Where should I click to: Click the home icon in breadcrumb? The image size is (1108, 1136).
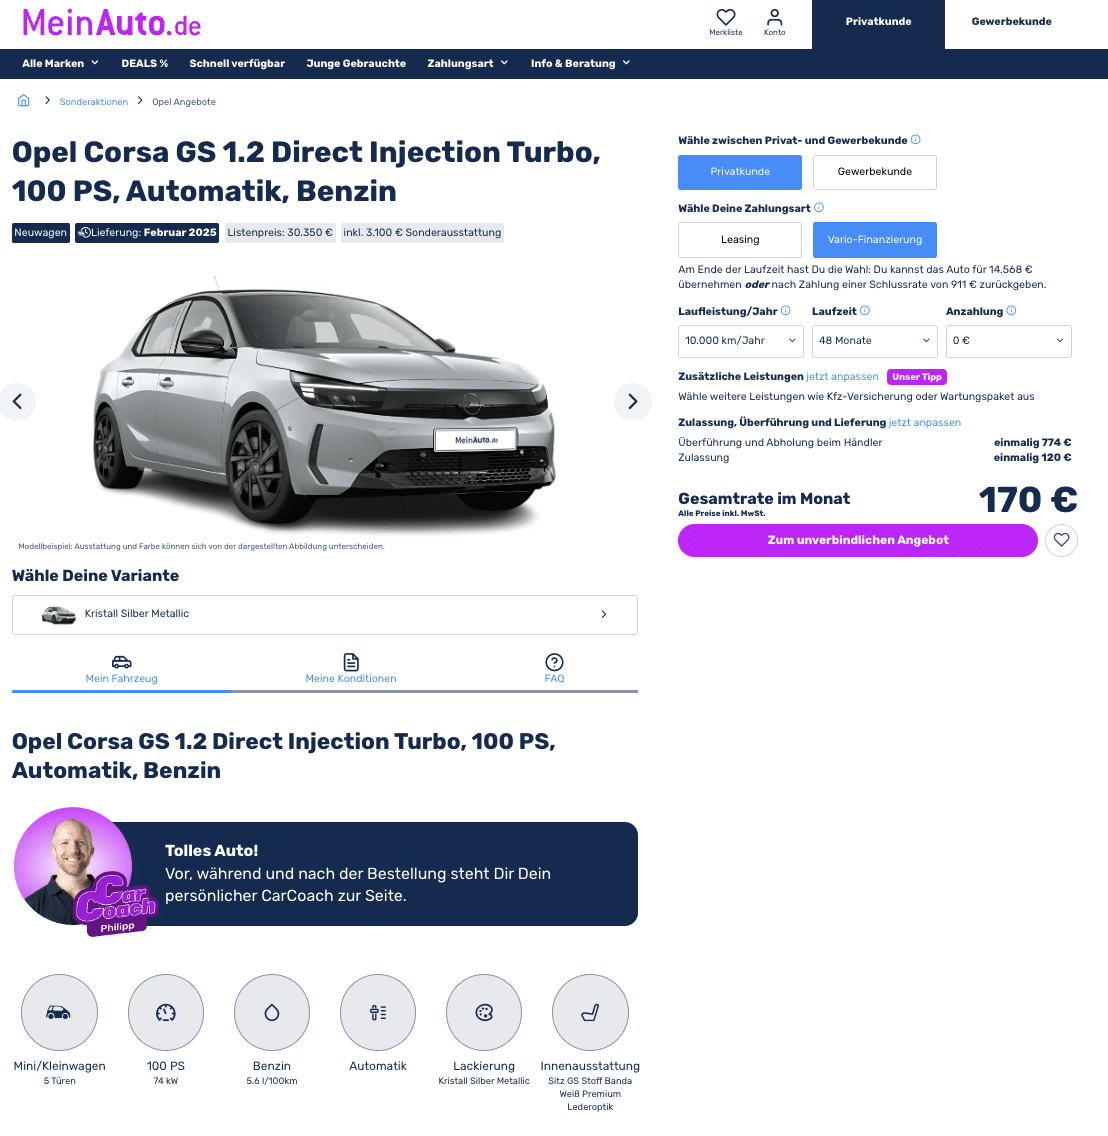coord(24,101)
